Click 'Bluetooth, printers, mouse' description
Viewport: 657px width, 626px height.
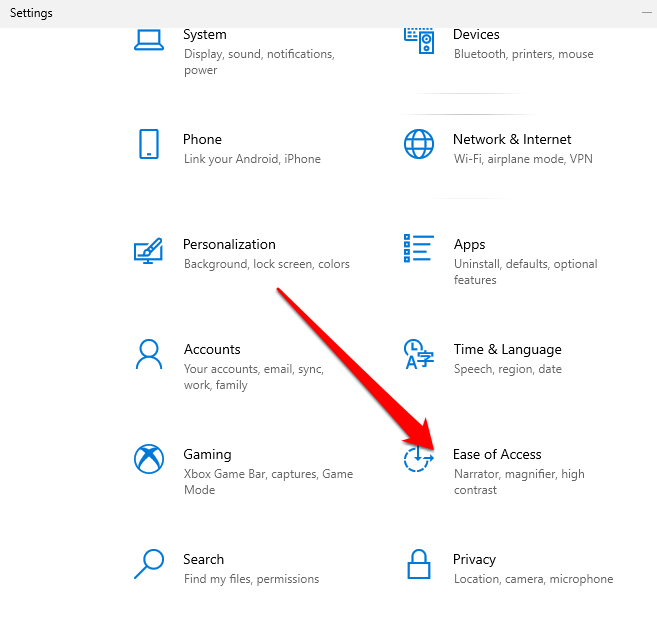tap(523, 54)
